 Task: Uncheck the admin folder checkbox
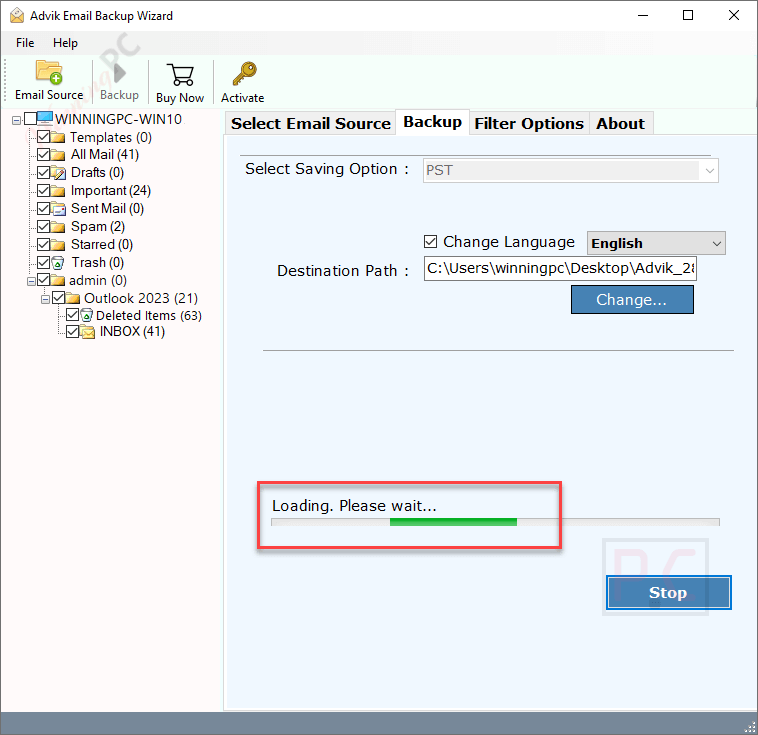click(44, 279)
